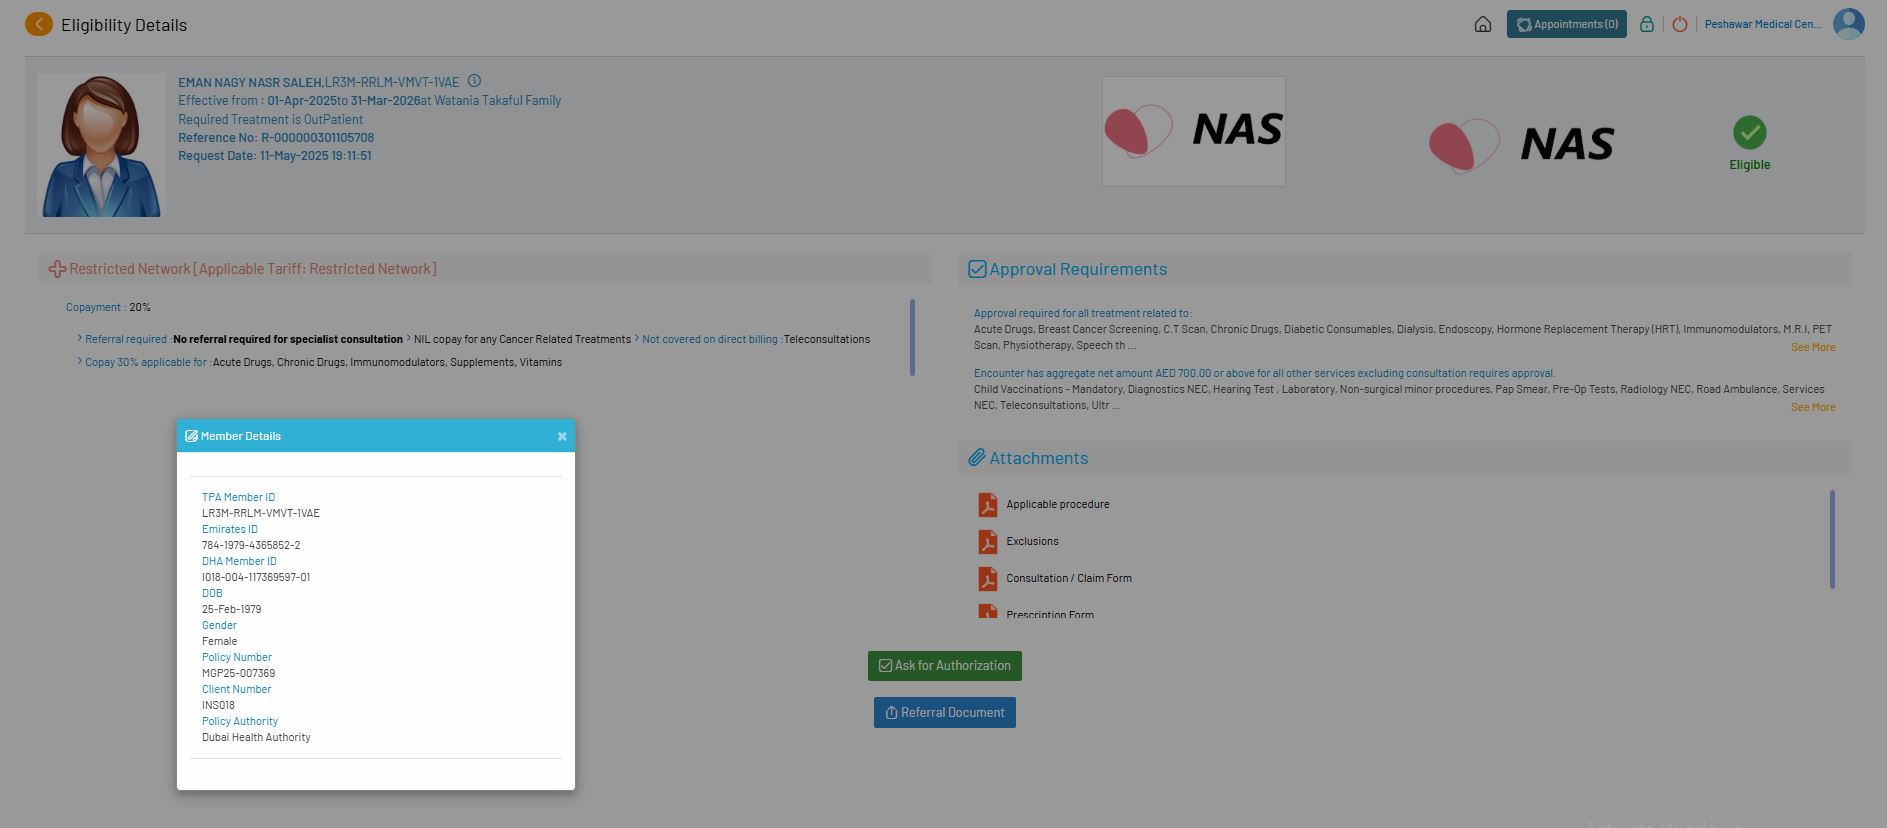Click Ask for Authorization button
This screenshot has width=1887, height=828.
[x=944, y=666]
